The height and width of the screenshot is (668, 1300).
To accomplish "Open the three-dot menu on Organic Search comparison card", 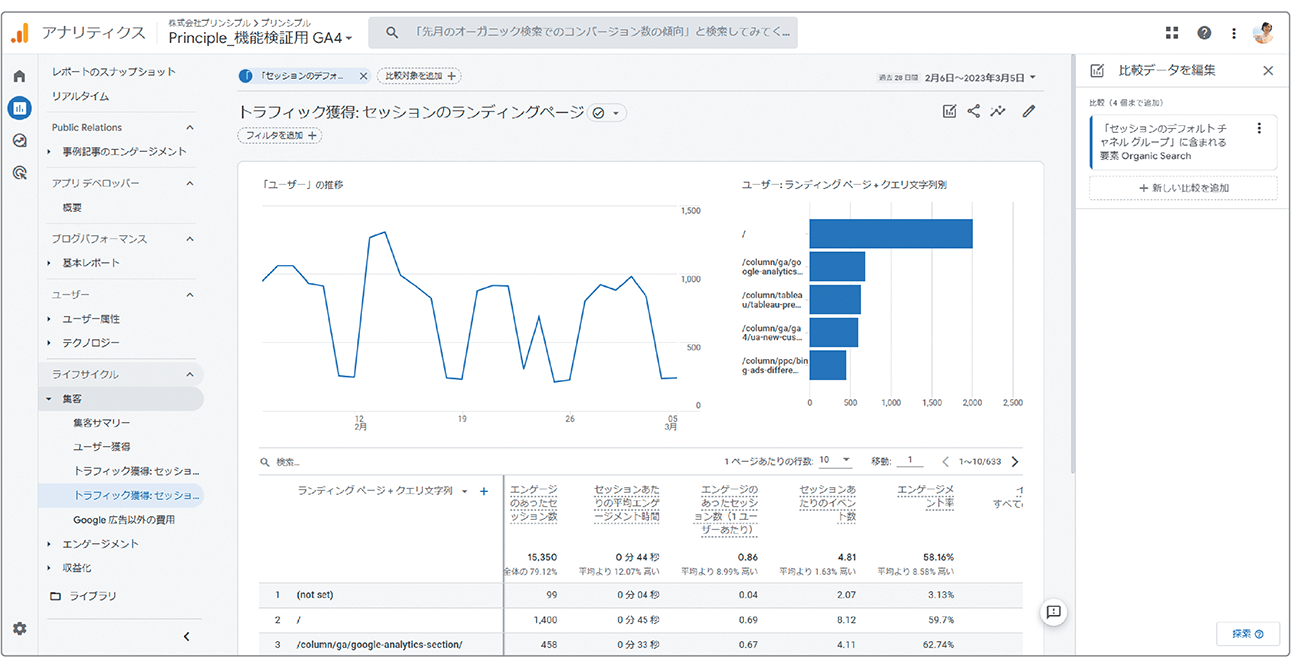I will coord(1259,128).
